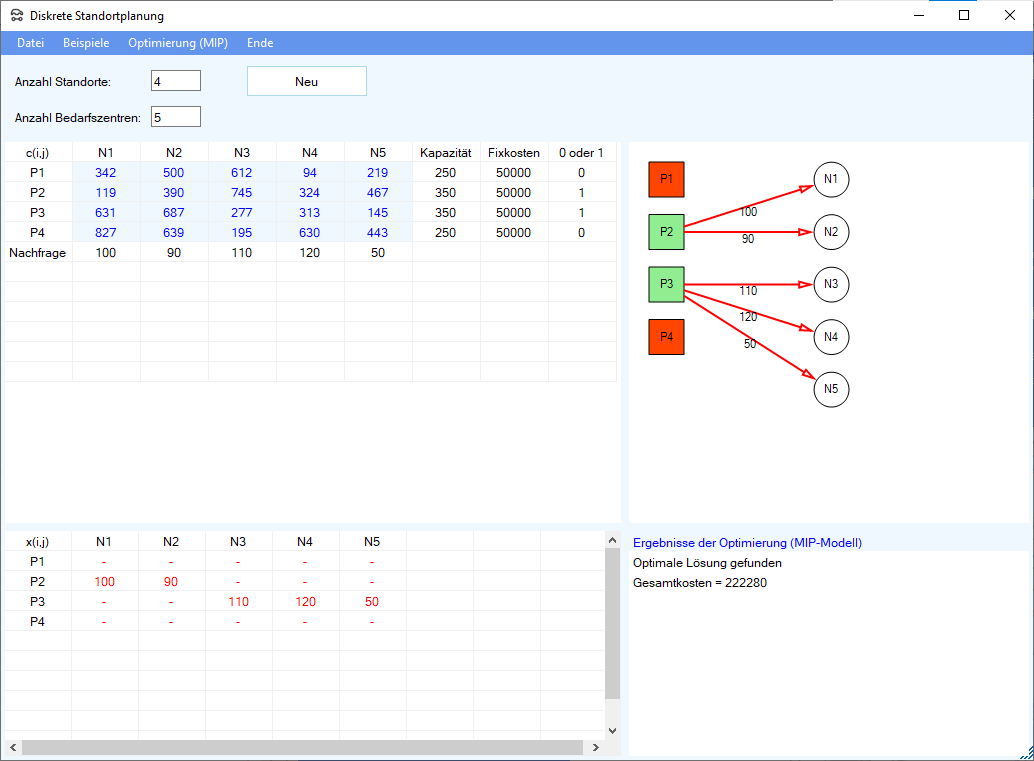This screenshot has width=1034, height=761.
Task: Select the N3 demand center circle
Action: click(x=831, y=284)
